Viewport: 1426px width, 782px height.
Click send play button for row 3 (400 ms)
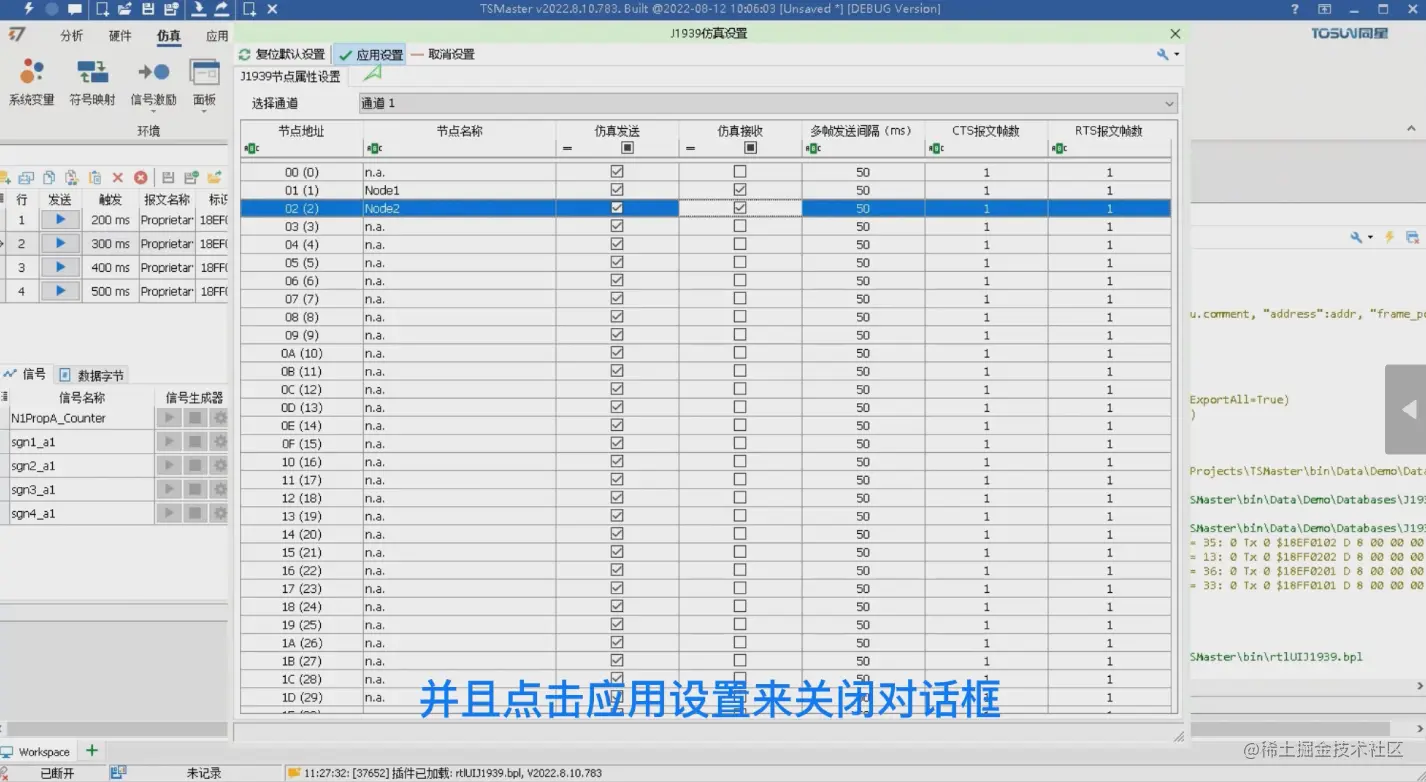[x=60, y=267]
